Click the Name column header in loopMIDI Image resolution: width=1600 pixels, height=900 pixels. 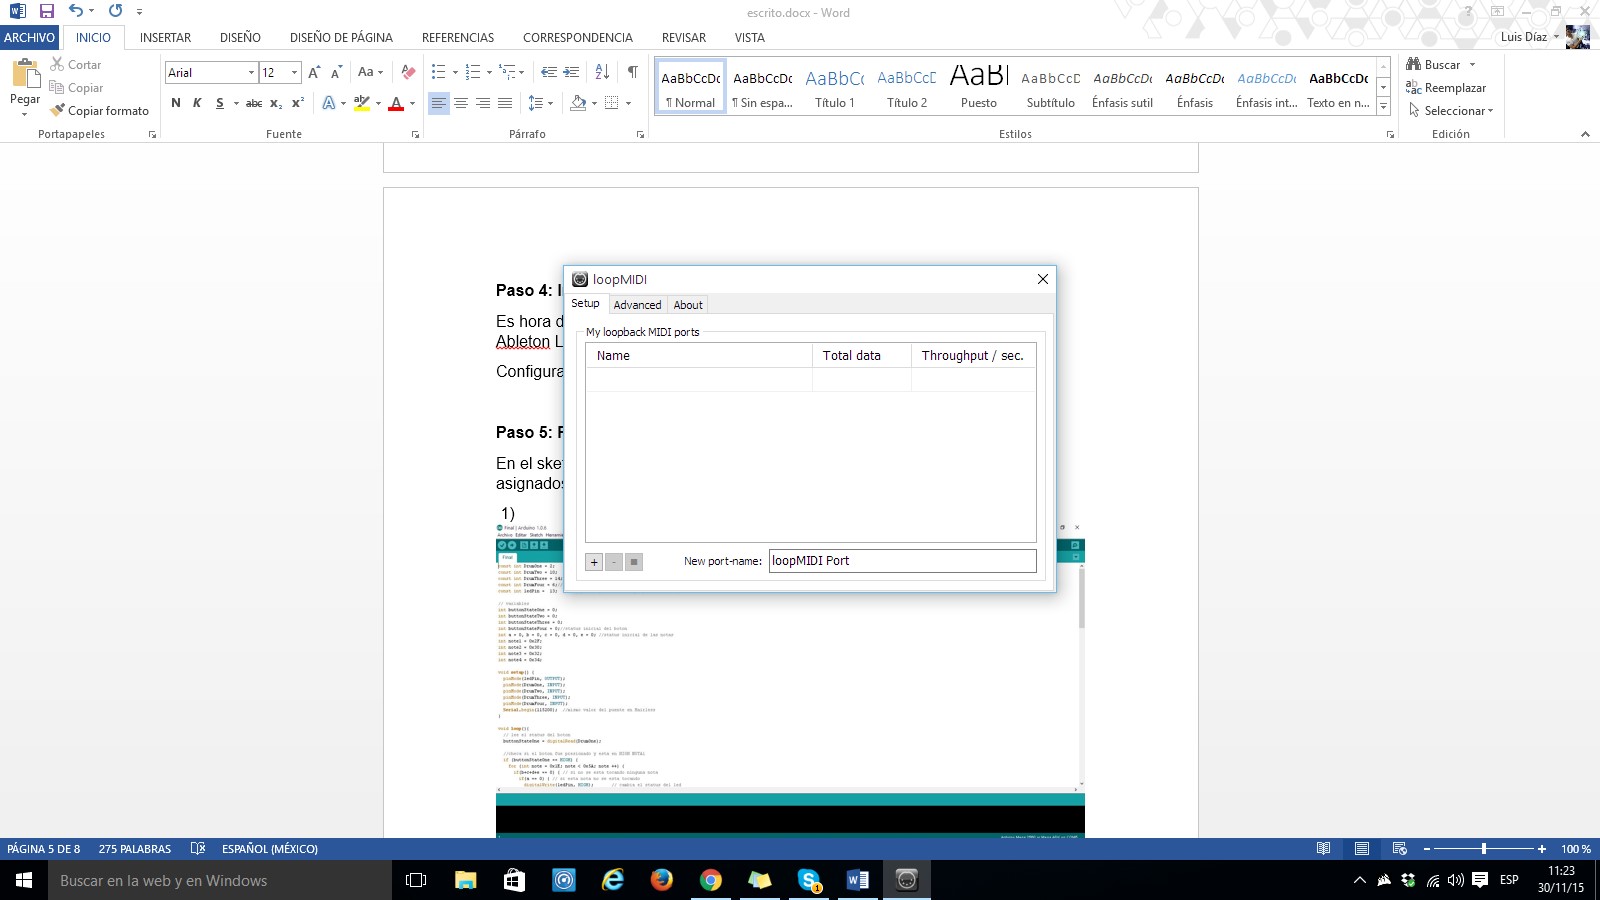(699, 355)
